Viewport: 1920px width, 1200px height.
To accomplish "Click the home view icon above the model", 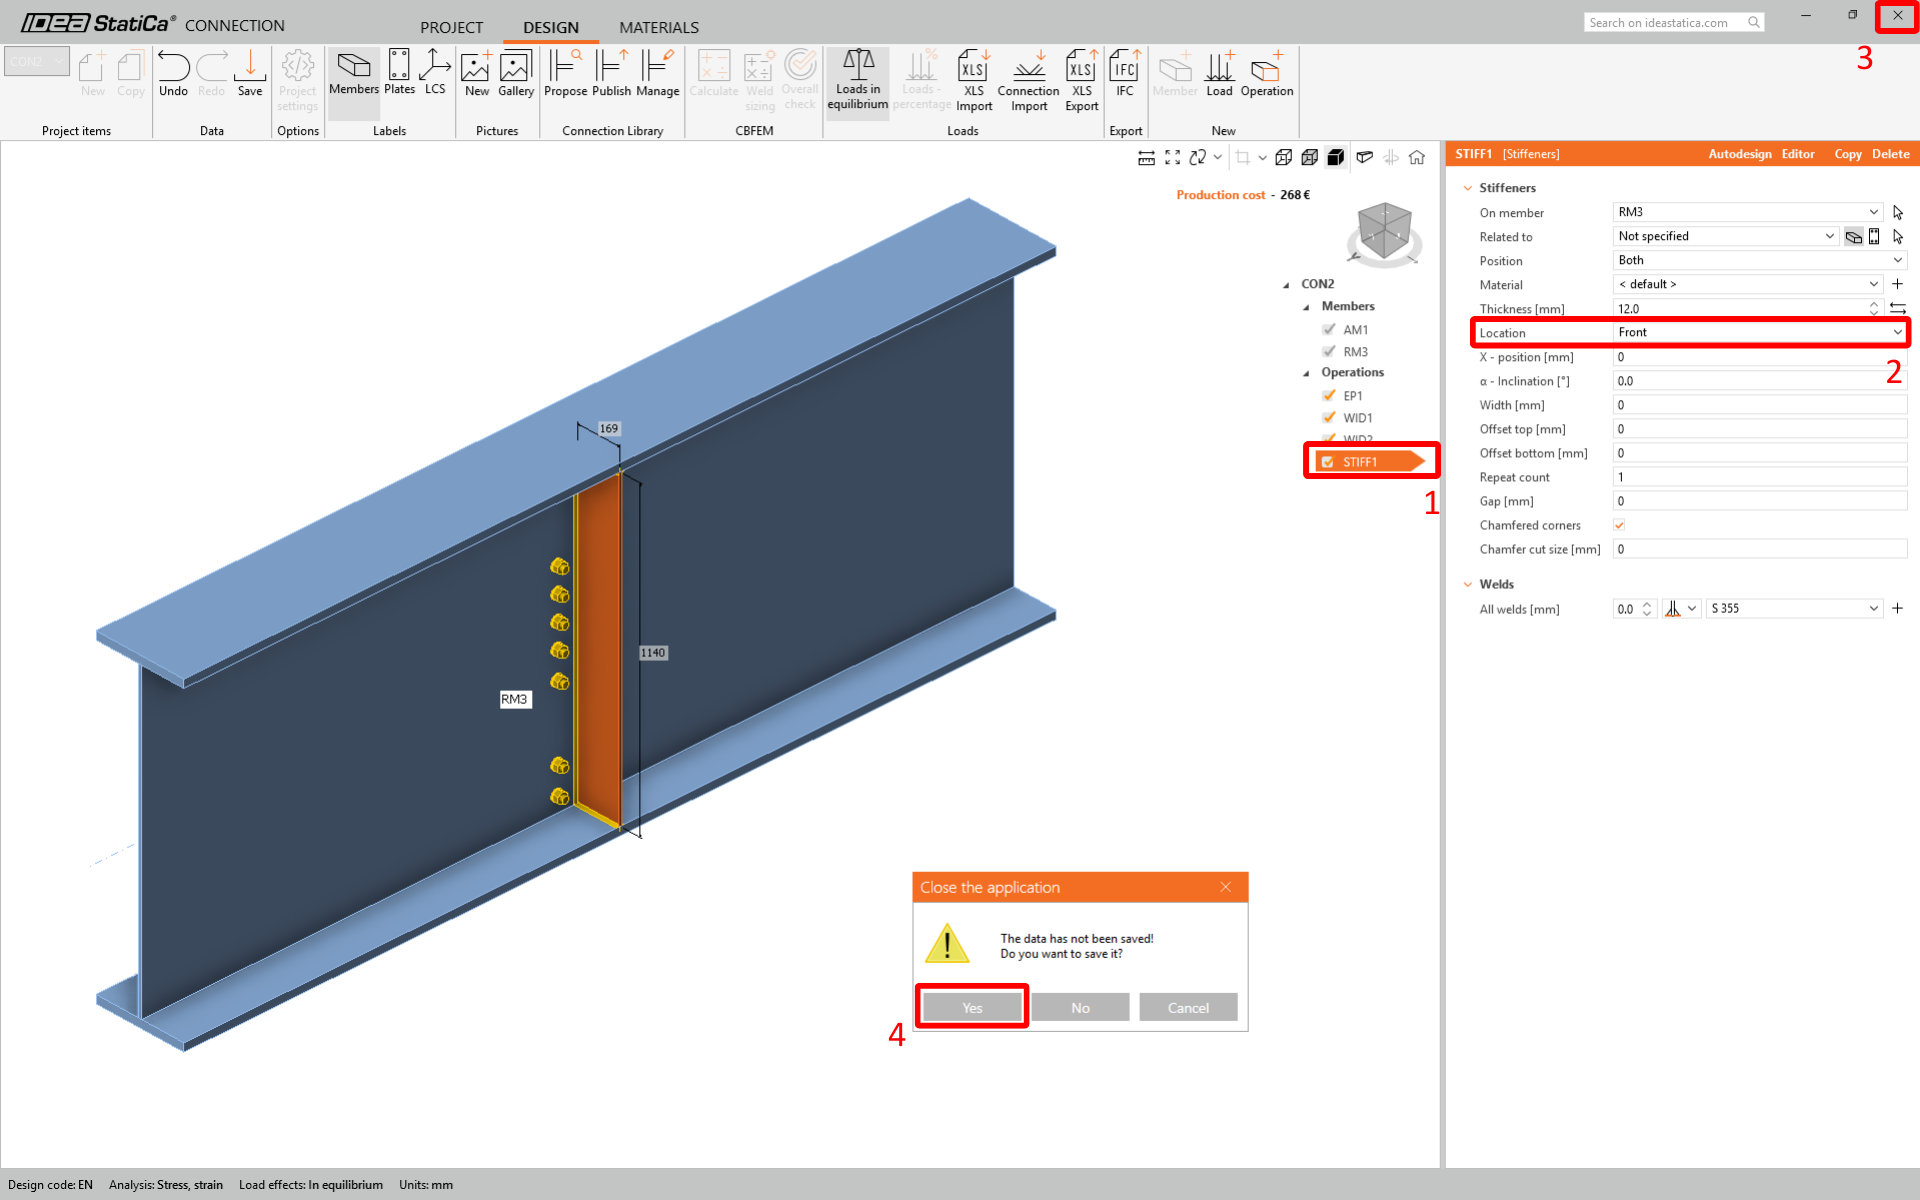I will click(x=1417, y=157).
